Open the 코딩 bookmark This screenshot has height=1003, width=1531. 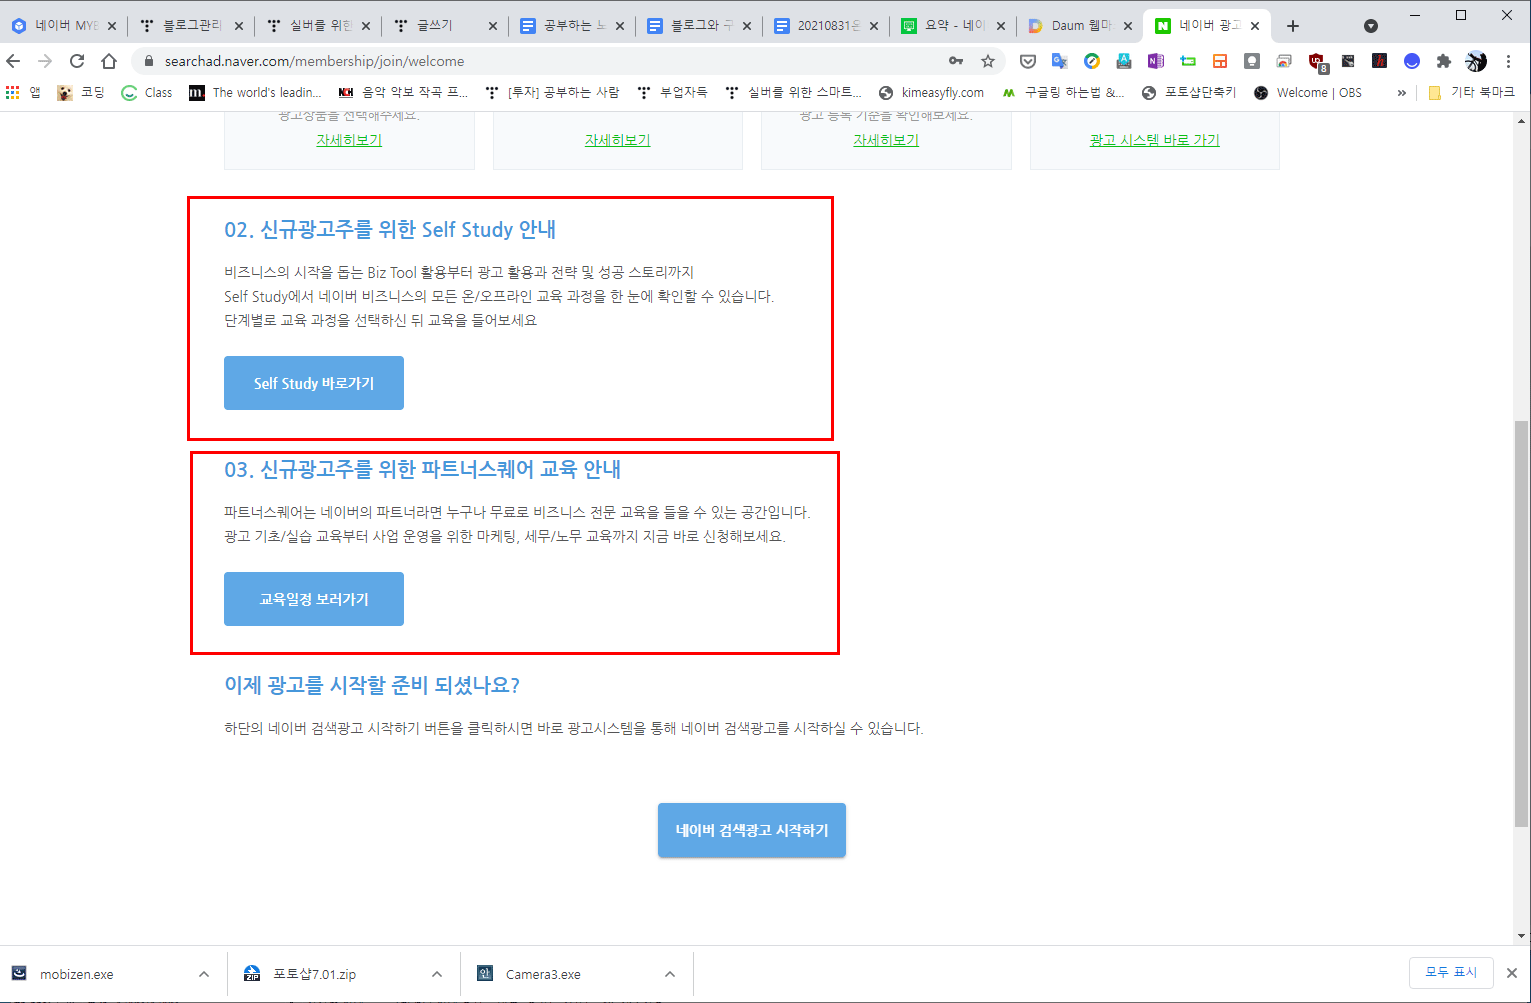[81, 92]
